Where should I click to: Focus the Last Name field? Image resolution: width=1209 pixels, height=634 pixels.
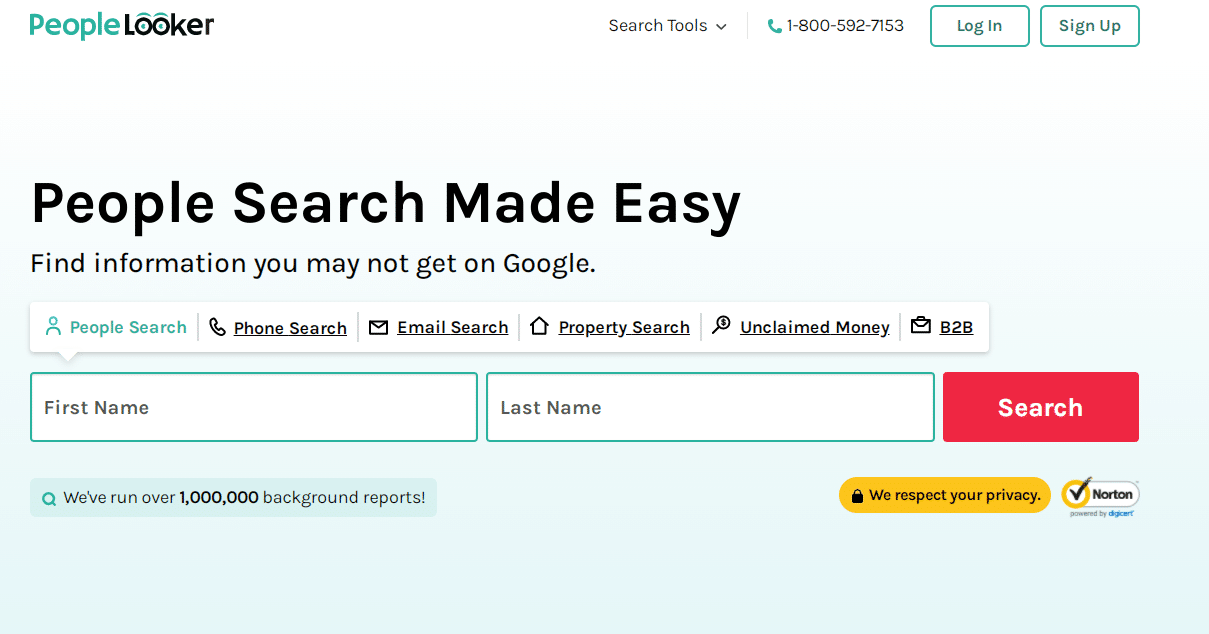(x=710, y=407)
